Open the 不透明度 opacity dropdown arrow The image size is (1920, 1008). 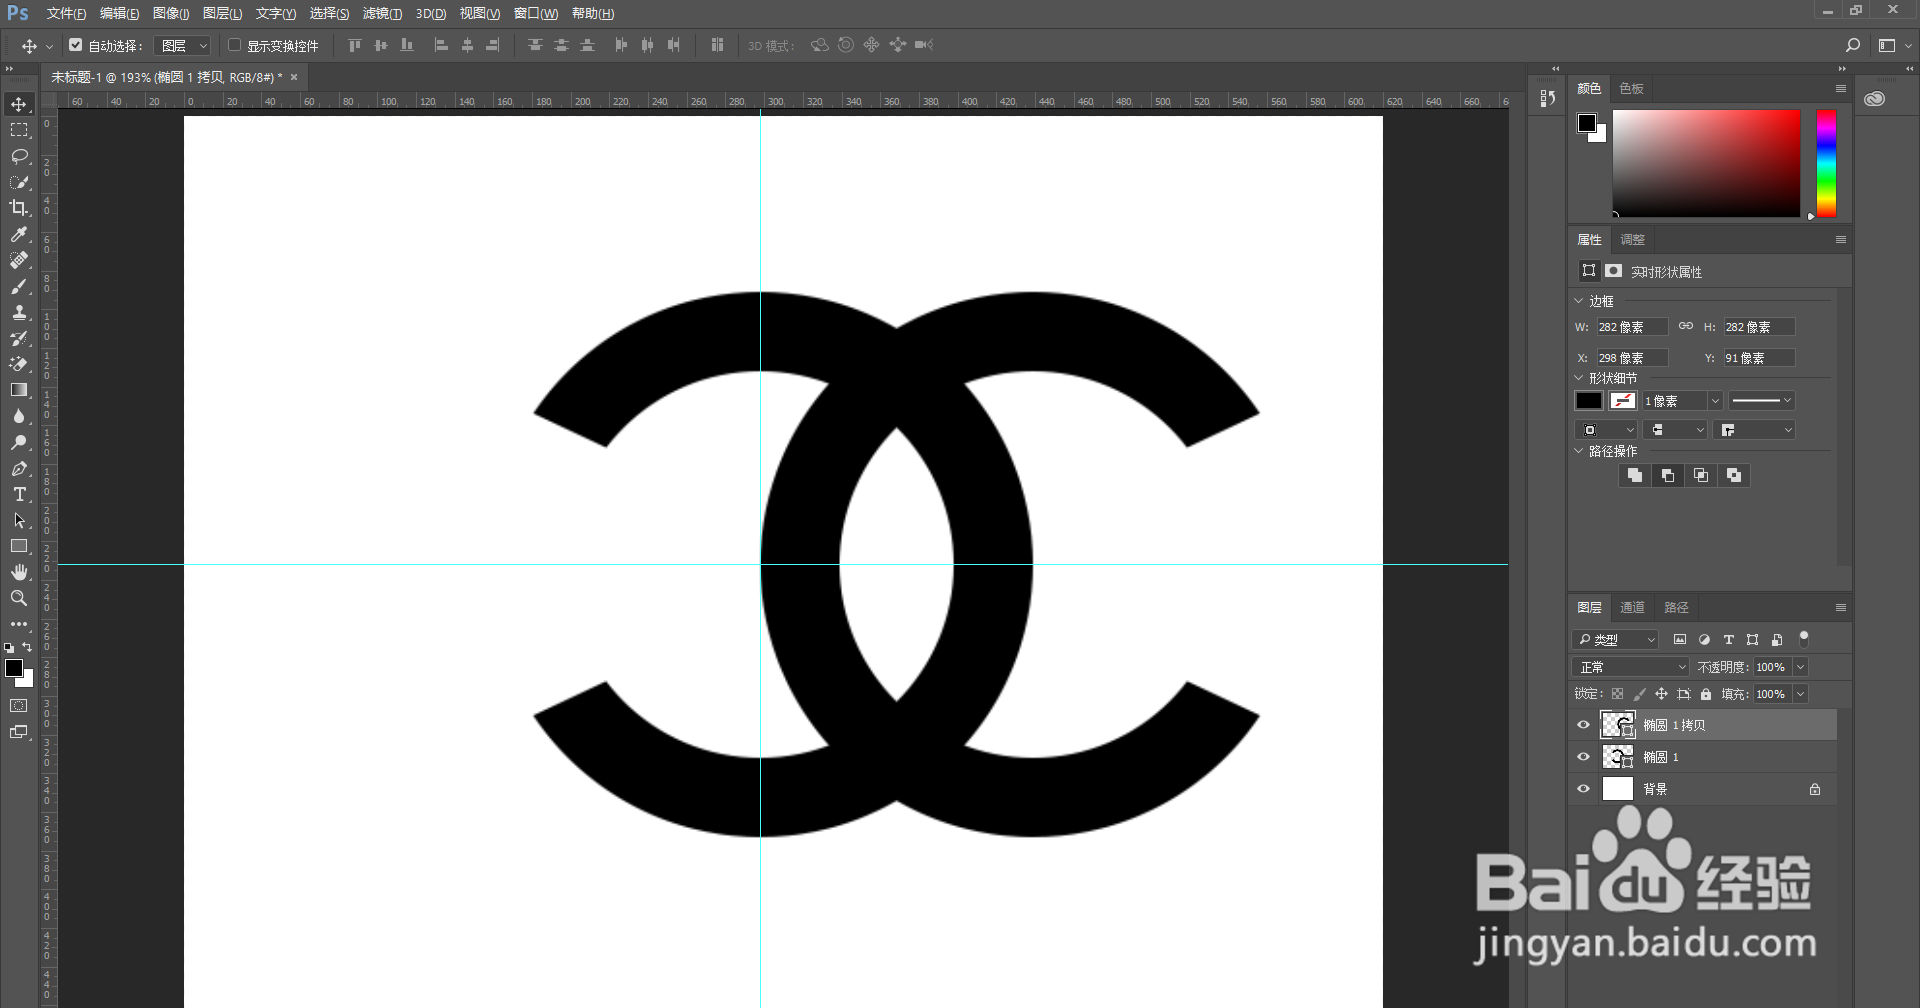1801,667
